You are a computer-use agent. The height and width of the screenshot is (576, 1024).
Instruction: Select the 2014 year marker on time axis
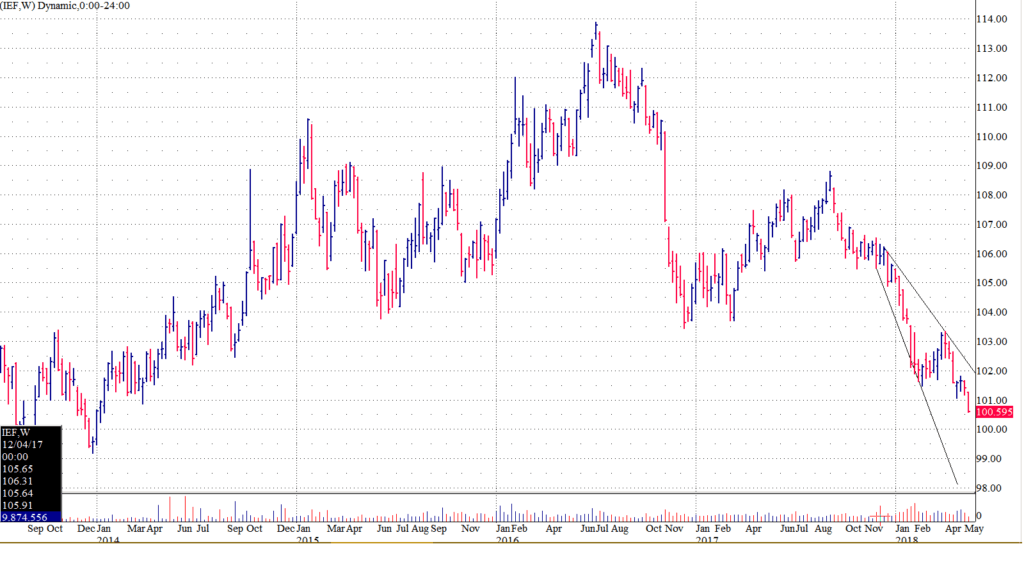click(108, 540)
